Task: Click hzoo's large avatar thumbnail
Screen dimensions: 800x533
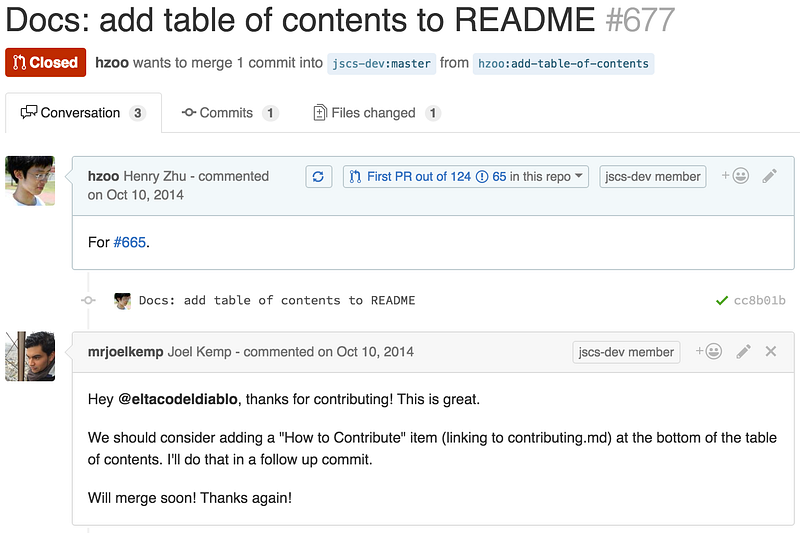Action: pyautogui.click(x=30, y=181)
